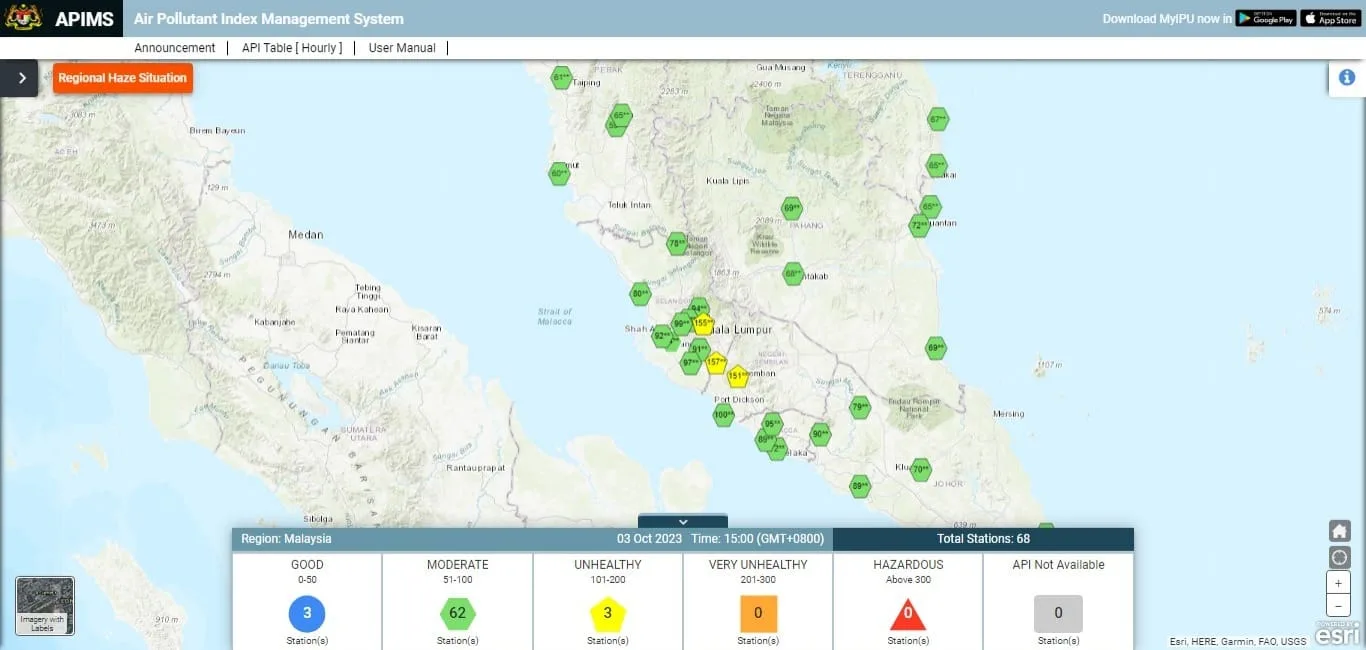Open the User Manual link
The height and width of the screenshot is (650, 1366).
pos(402,48)
